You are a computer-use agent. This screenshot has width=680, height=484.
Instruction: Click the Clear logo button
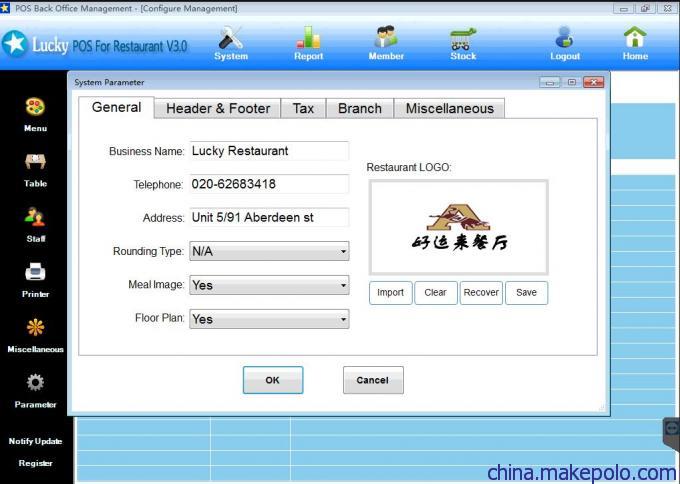(x=435, y=293)
